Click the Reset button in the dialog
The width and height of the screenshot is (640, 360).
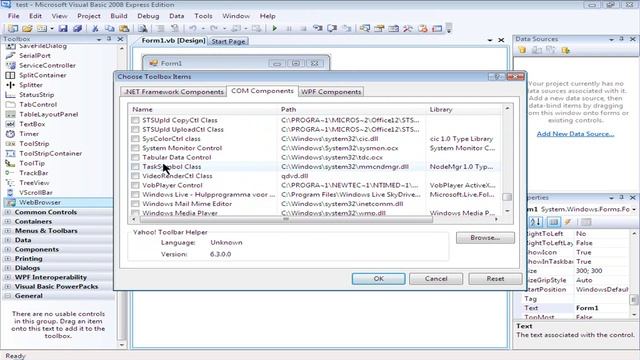[495, 279]
